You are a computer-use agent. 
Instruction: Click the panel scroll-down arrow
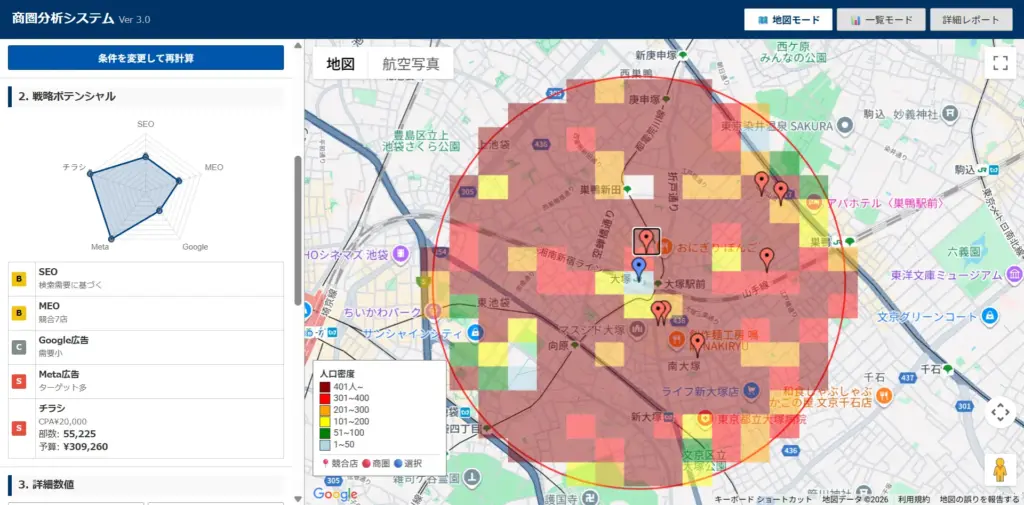(298, 500)
